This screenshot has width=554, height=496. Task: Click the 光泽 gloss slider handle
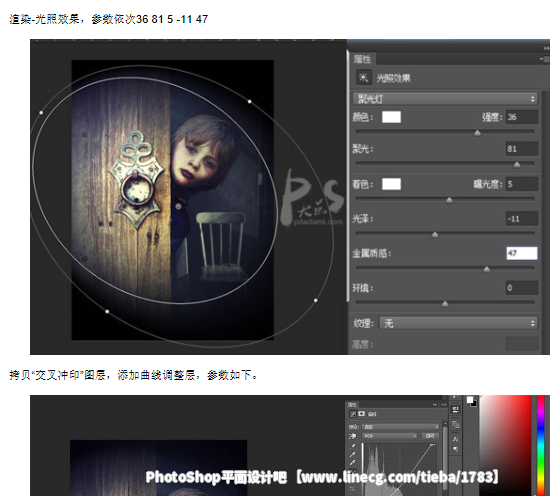[x=435, y=235]
